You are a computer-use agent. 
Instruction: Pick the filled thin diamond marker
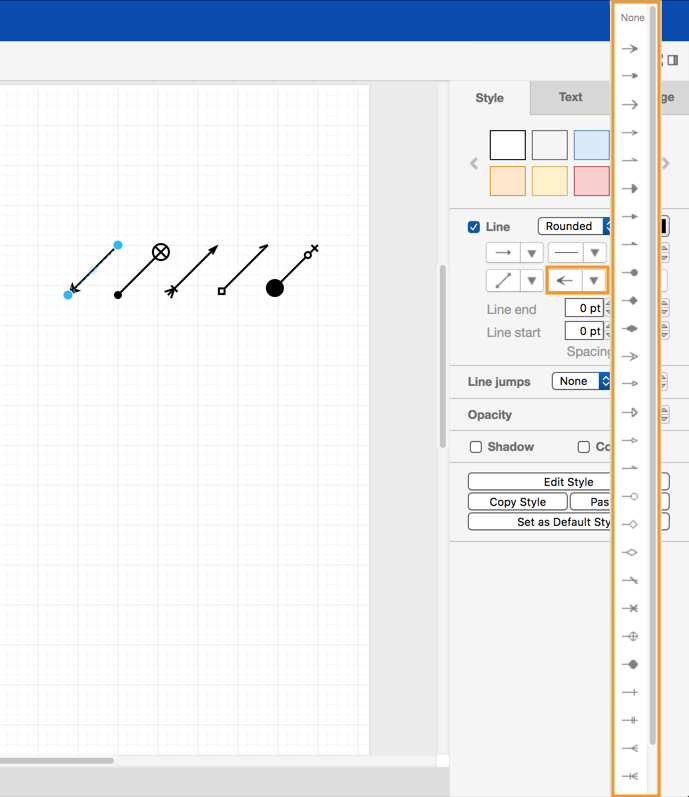click(x=631, y=329)
